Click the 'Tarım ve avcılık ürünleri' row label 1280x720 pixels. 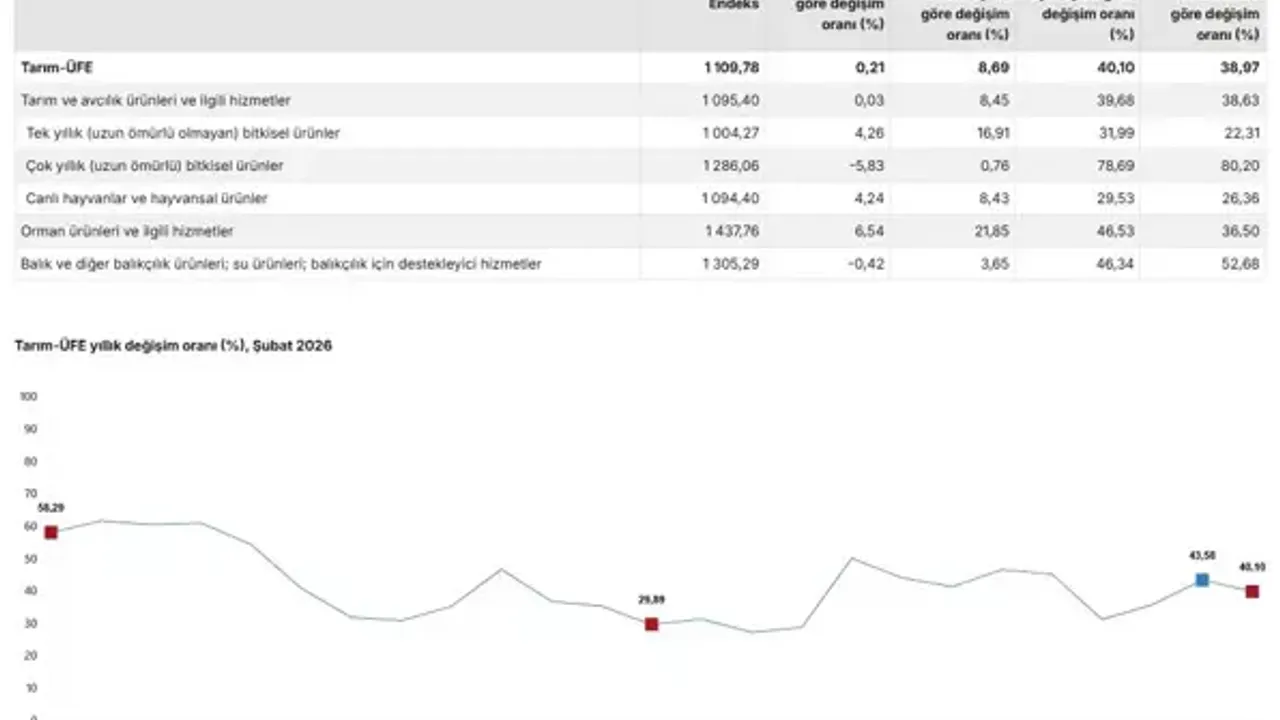(x=156, y=100)
